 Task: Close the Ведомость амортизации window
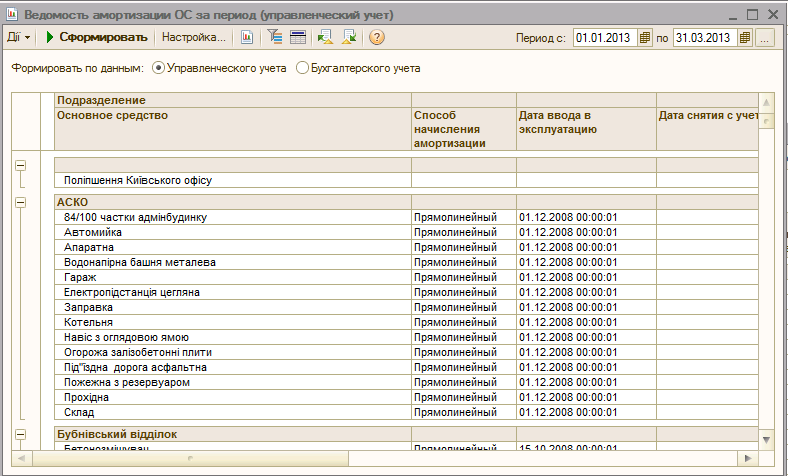coord(773,15)
